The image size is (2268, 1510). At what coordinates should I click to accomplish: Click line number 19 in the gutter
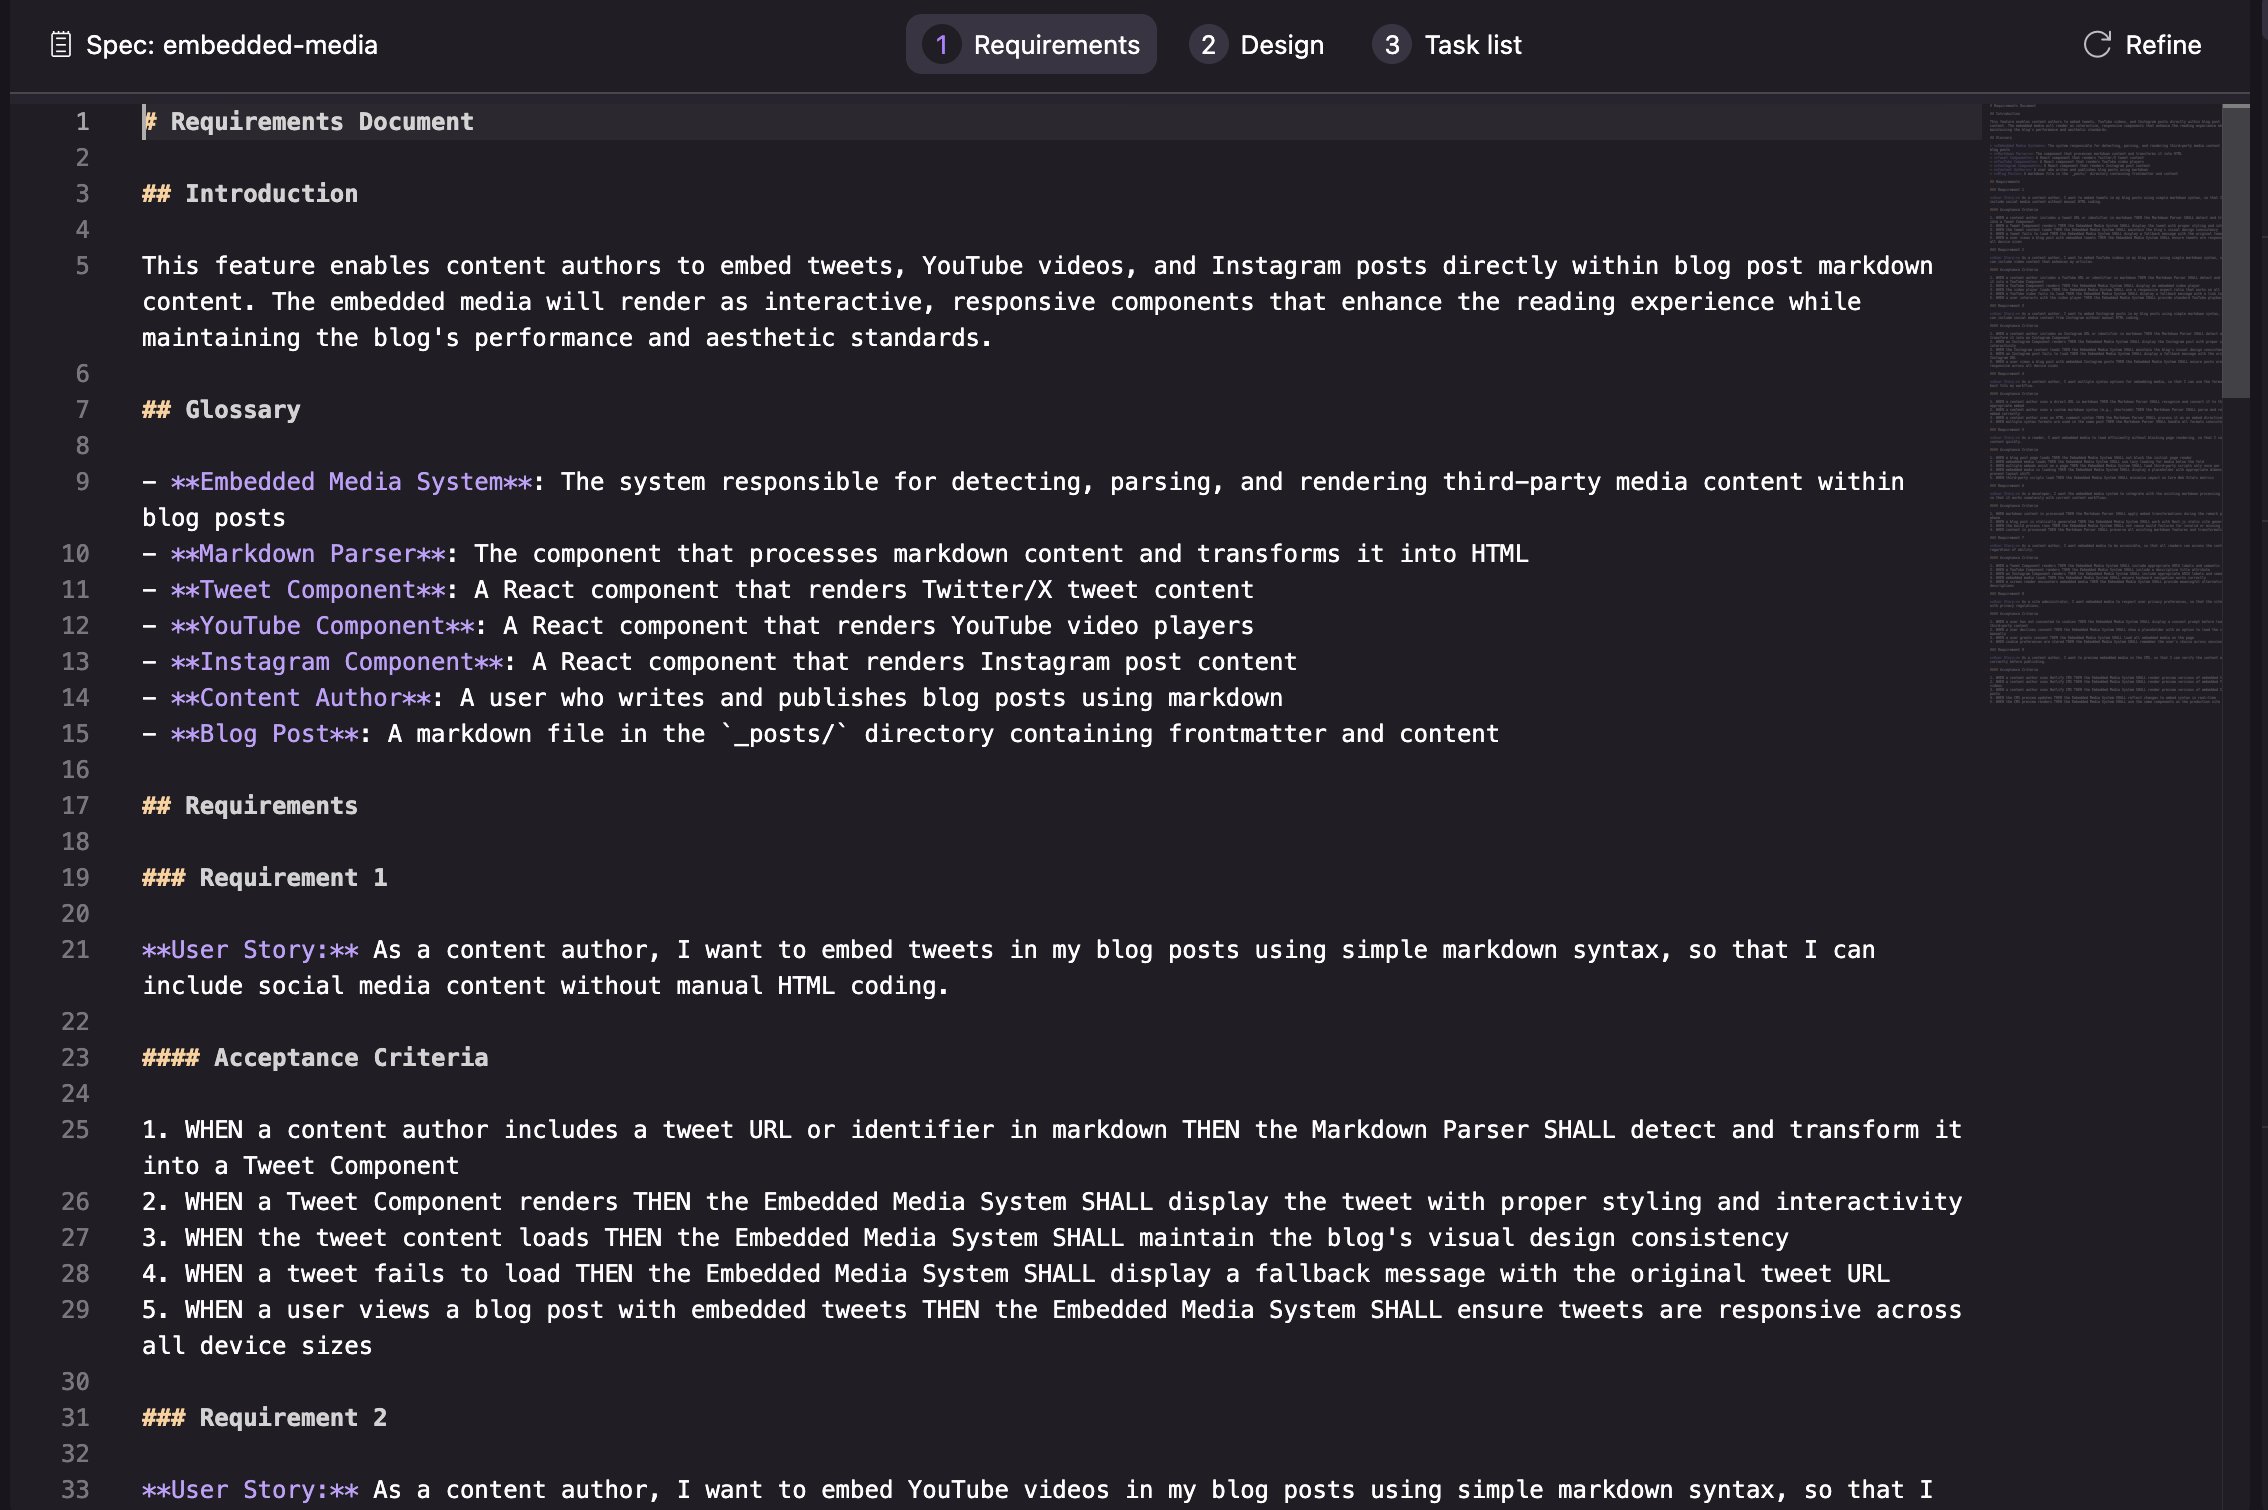75,878
